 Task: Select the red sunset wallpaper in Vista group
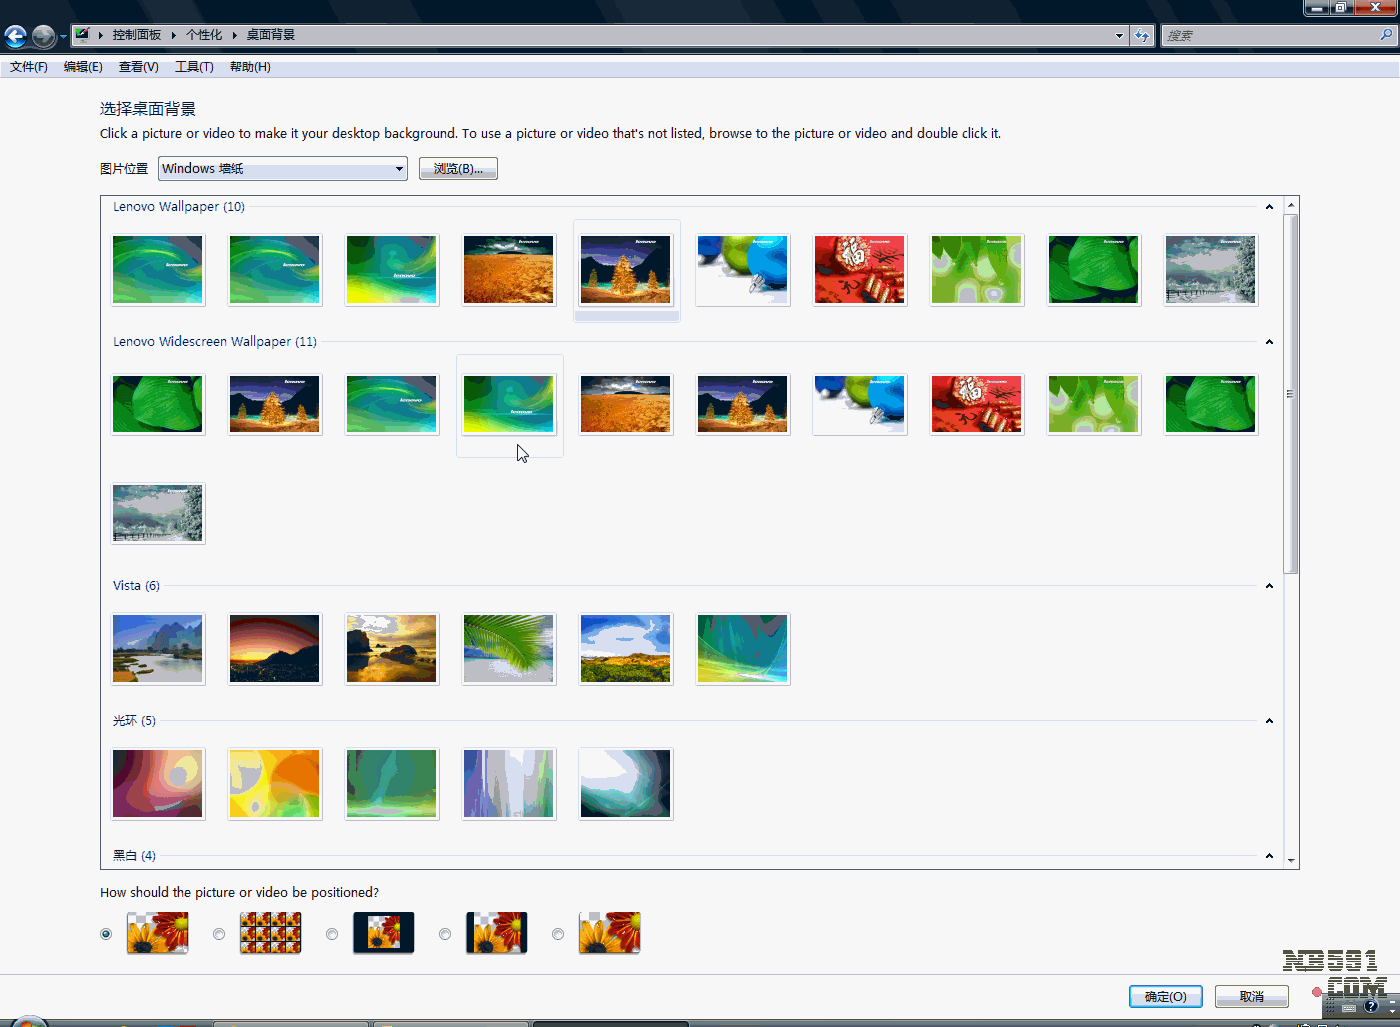(x=275, y=649)
